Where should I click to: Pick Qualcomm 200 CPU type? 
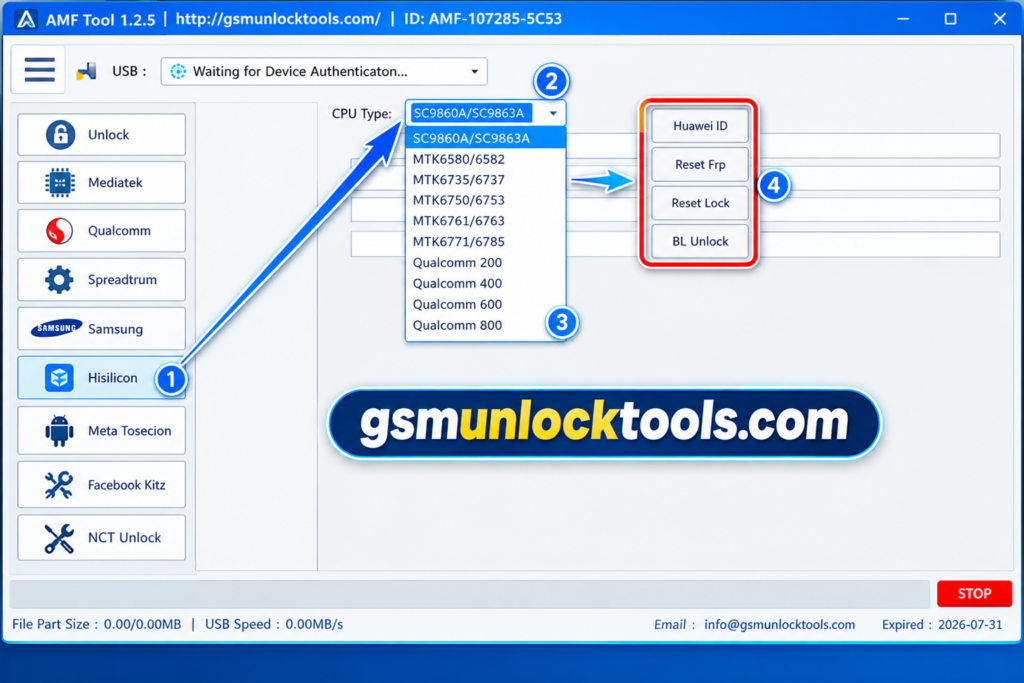click(485, 262)
